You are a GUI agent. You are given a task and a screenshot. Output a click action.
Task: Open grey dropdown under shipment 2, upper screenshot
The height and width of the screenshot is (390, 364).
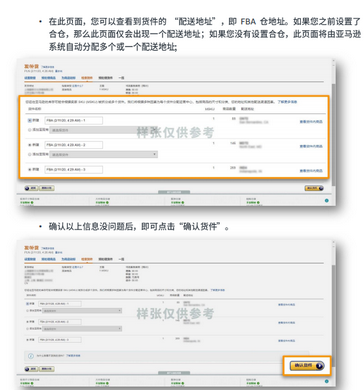pyautogui.click(x=104, y=155)
